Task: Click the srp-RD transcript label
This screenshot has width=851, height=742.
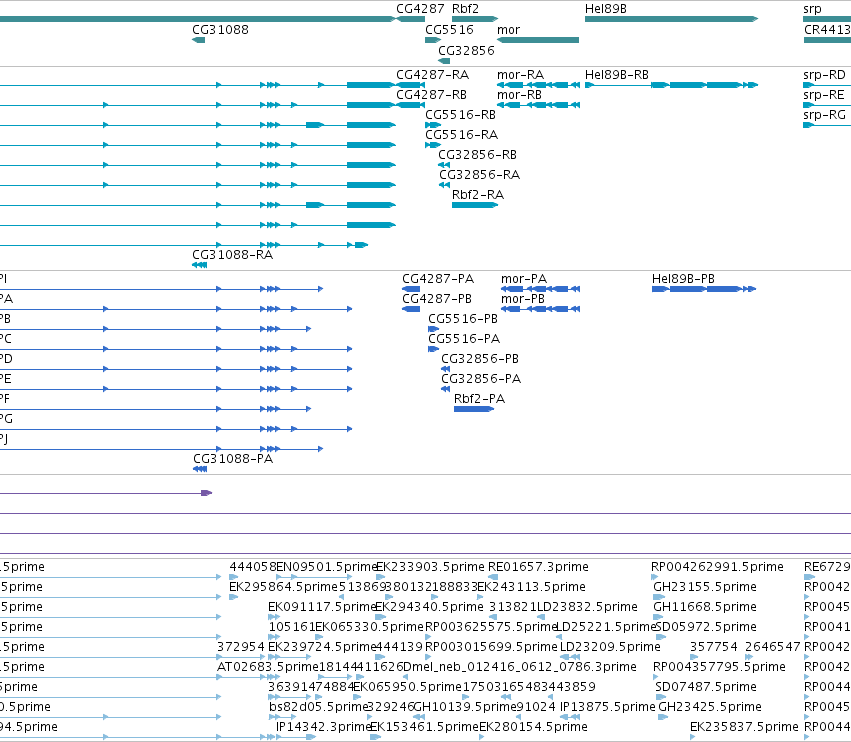Action: pos(824,74)
